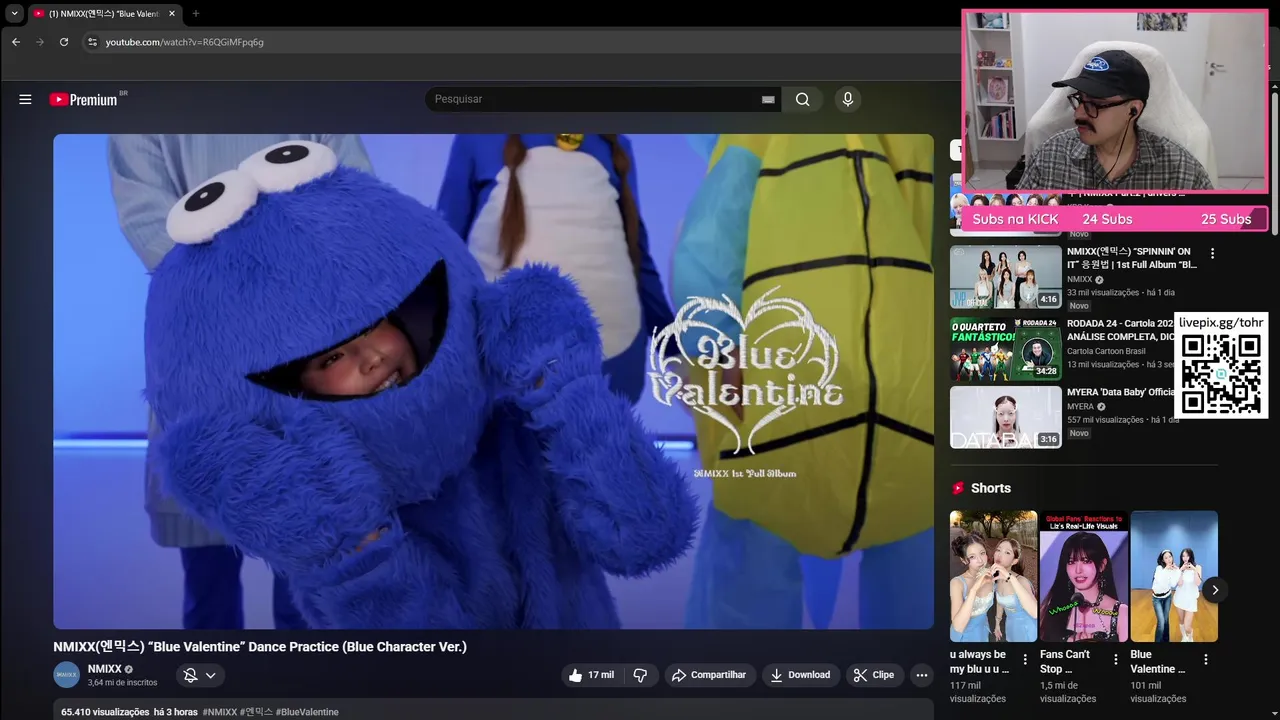Open the Cartola Cartoon Brasil channel name

click(1106, 351)
